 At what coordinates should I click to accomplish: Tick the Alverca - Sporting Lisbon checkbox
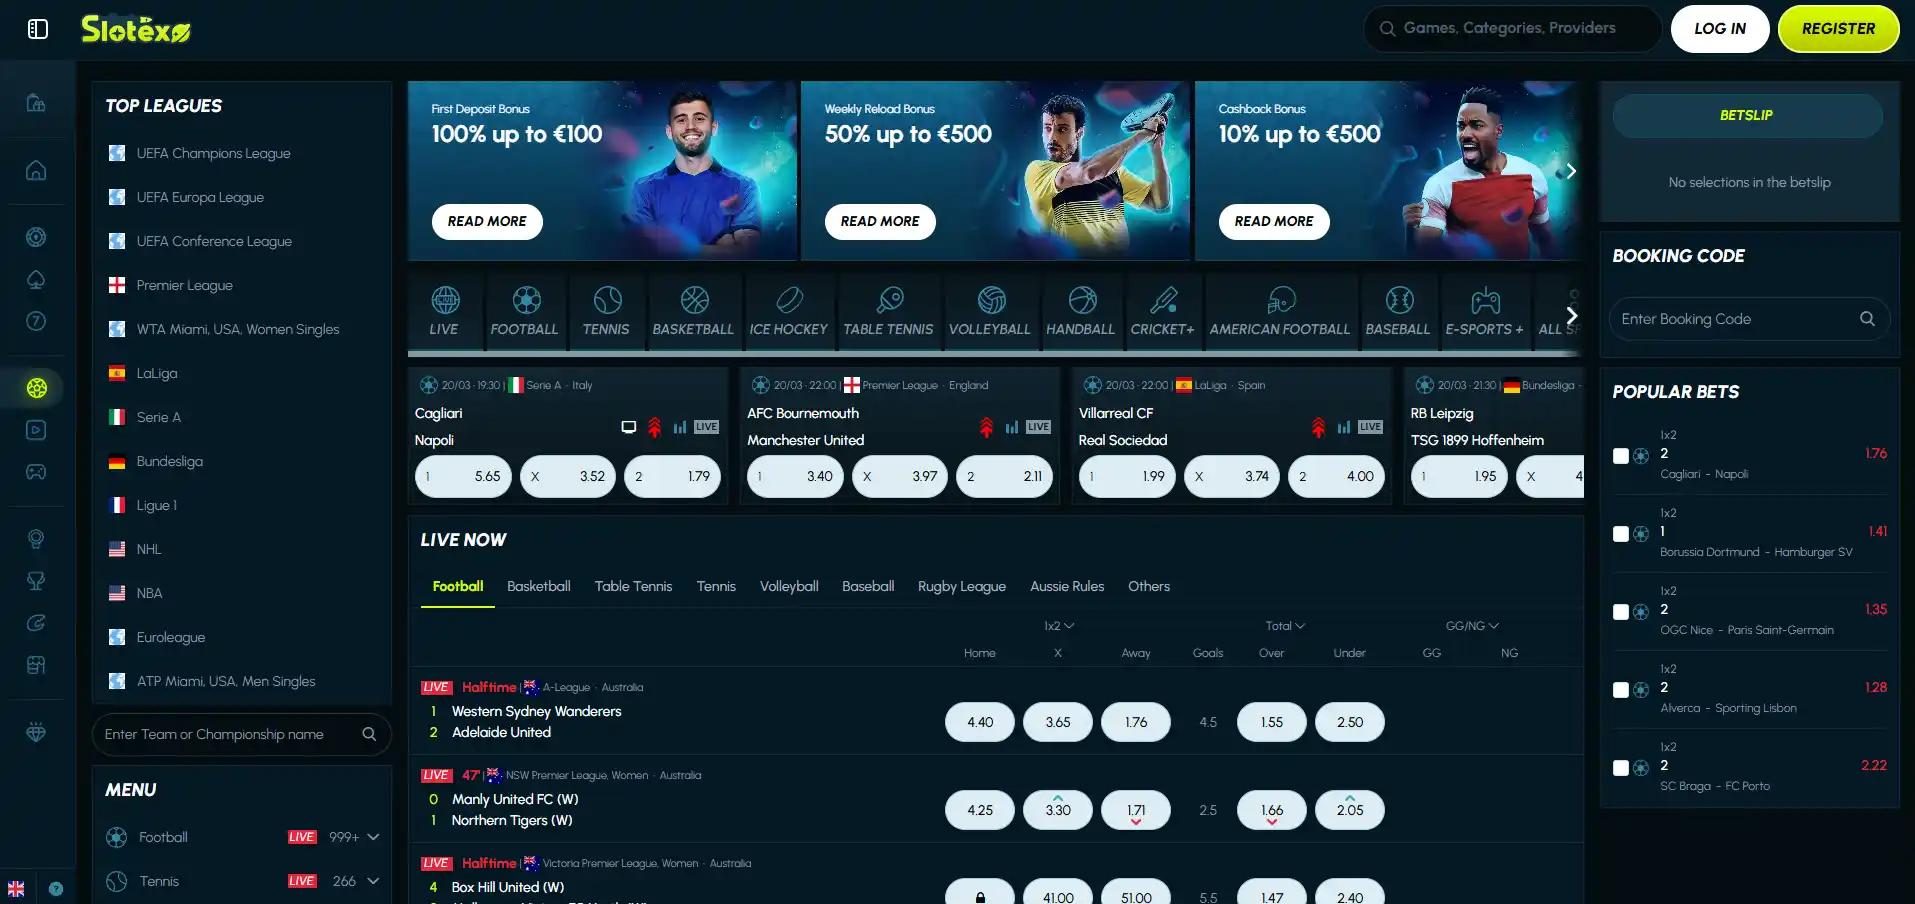pyautogui.click(x=1621, y=690)
